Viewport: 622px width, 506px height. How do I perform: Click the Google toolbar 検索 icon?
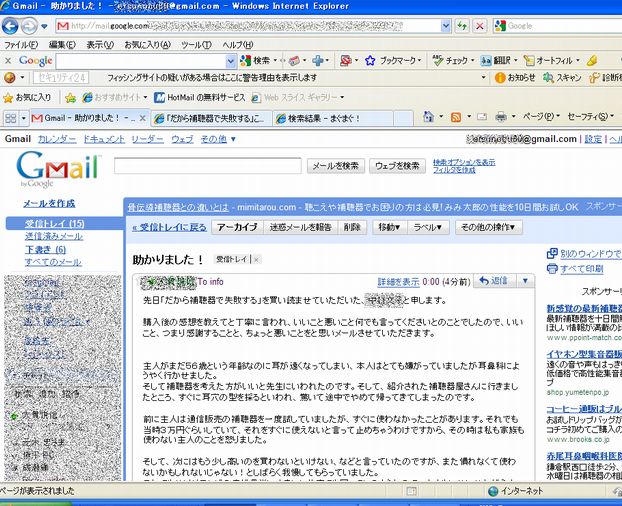click(x=246, y=61)
